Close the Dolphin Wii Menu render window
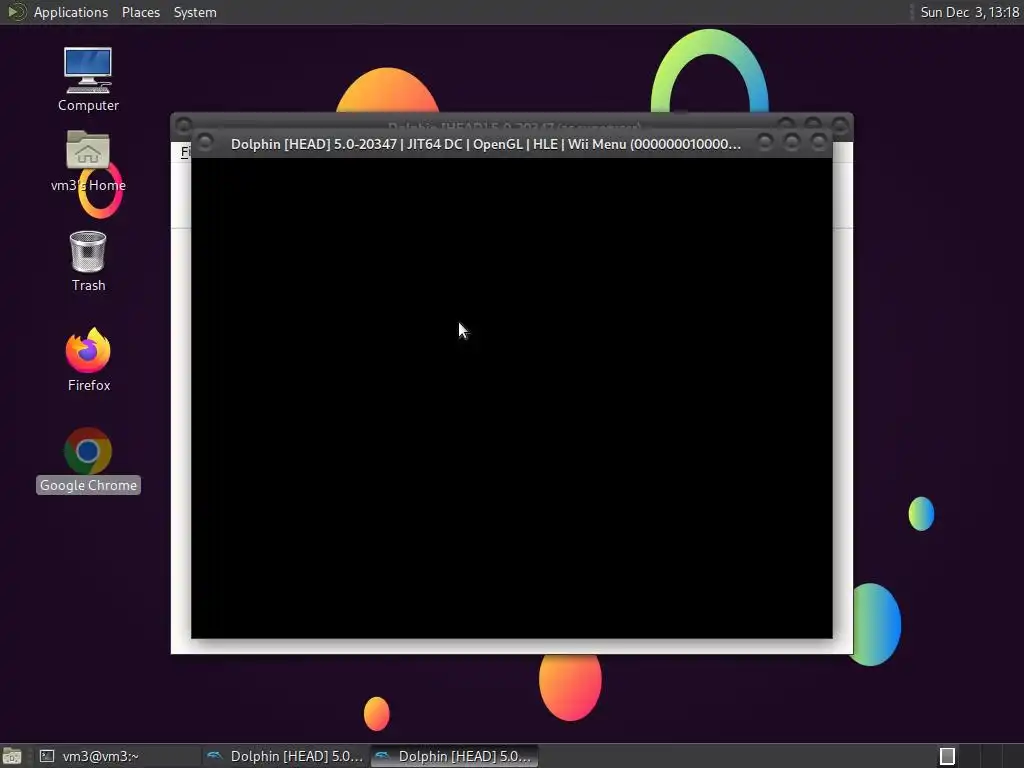Viewport: 1024px width, 768px height. tap(818, 142)
